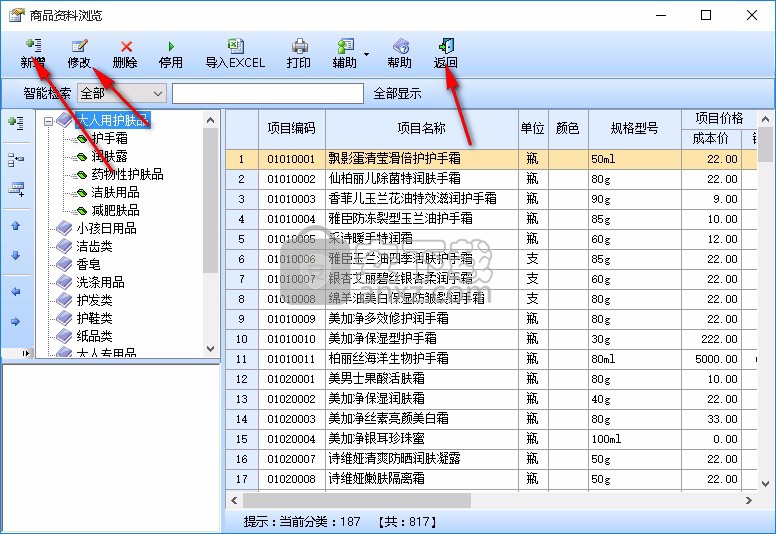Image resolution: width=776 pixels, height=534 pixels.
Task: Click the add sub-category icon in sidebar
Action: click(x=16, y=159)
